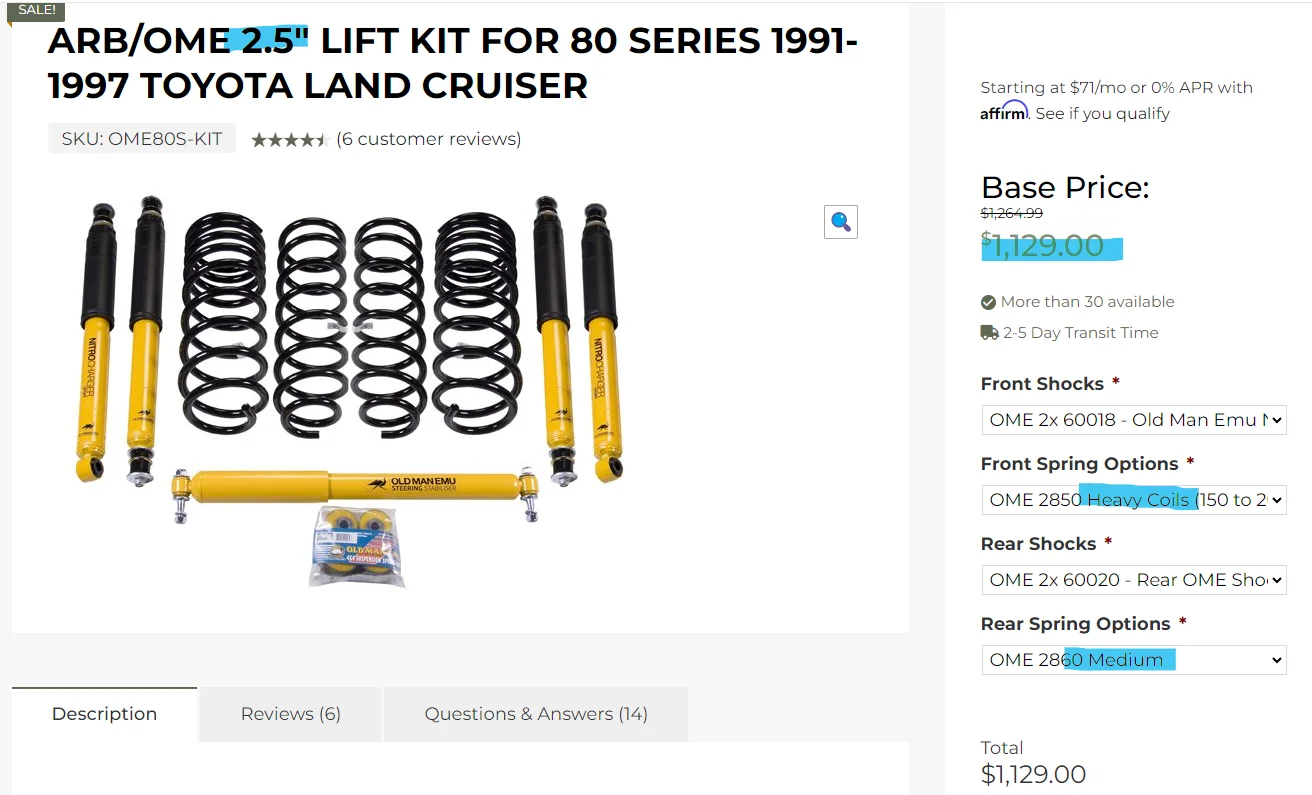The width and height of the screenshot is (1312, 795).
Task: Click the magnifier zoom icon on product image
Action: coord(841,221)
